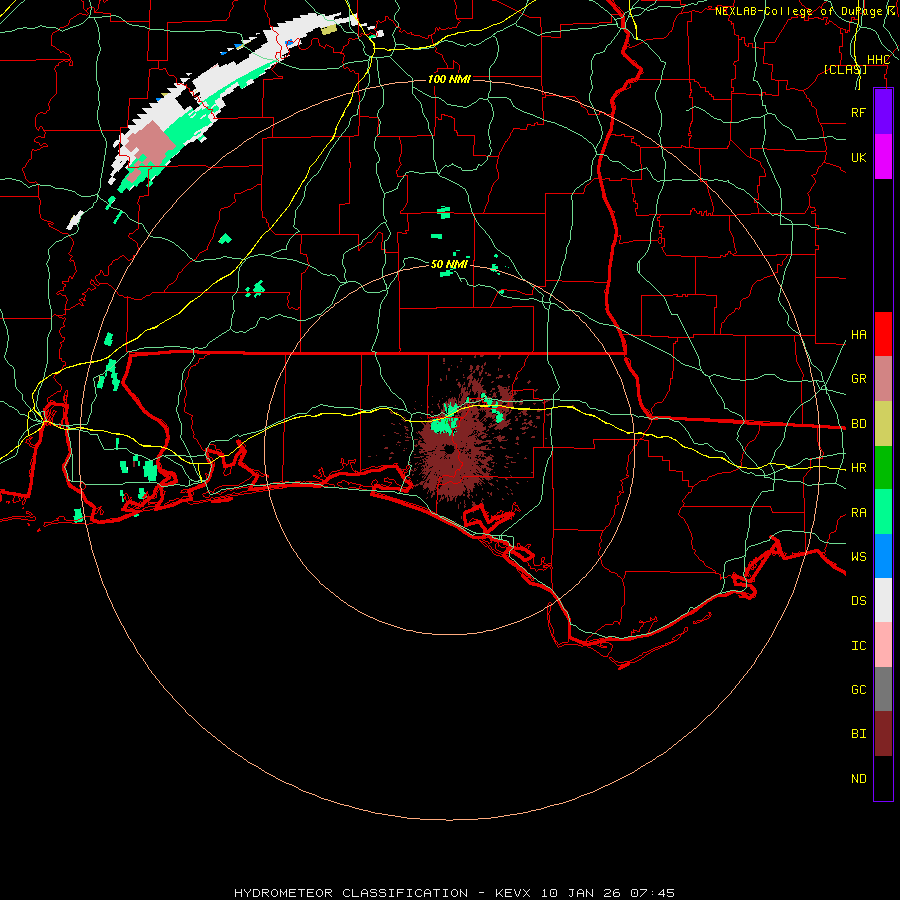Screen dimensions: 900x900
Task: Click the '50 NMI' range ring label
Action: coord(449,264)
